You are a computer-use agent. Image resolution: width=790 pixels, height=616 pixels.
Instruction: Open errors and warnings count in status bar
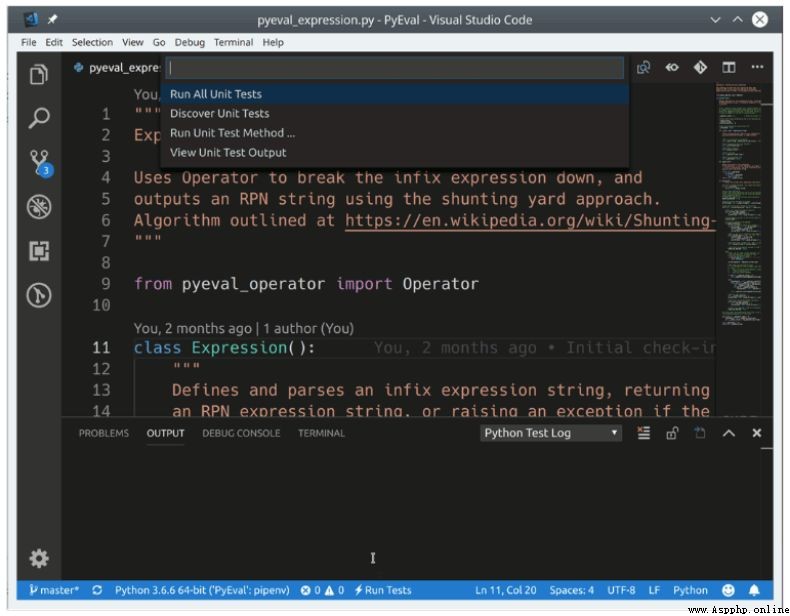point(322,590)
